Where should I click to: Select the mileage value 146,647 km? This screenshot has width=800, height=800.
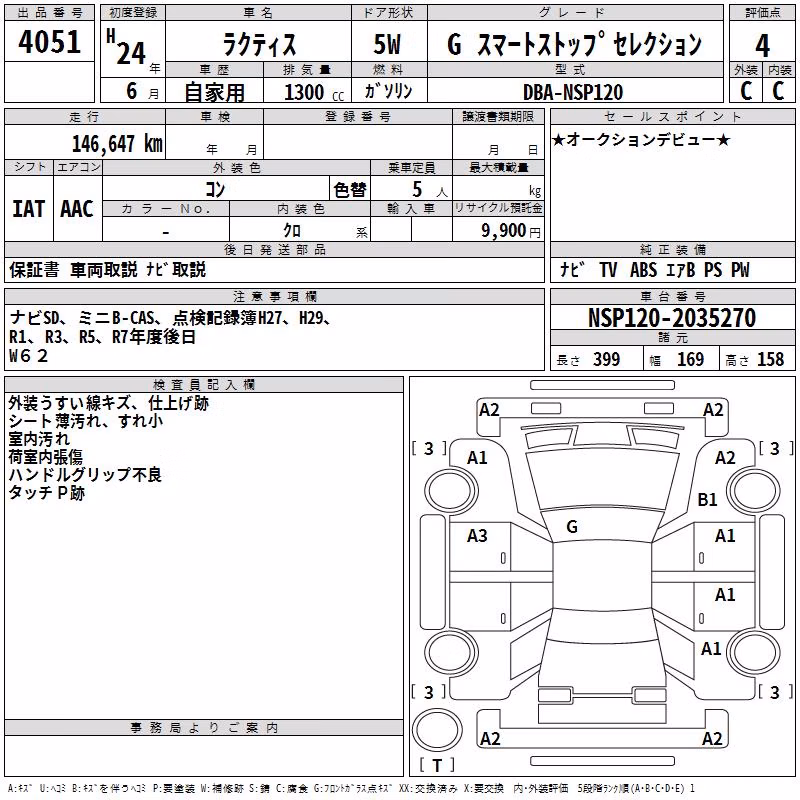117,144
